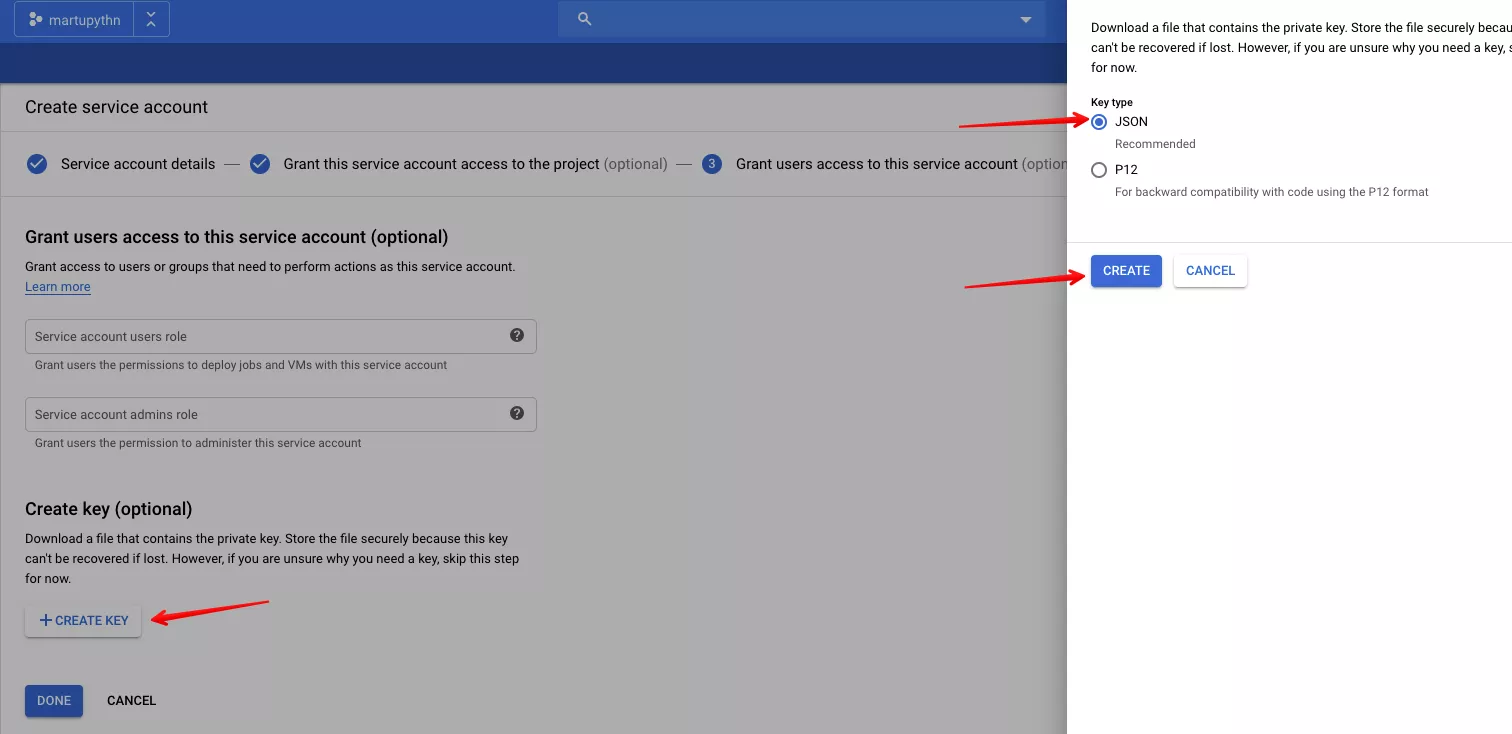1512x734 pixels.
Task: Focus the Service account users role field
Action: (x=281, y=337)
